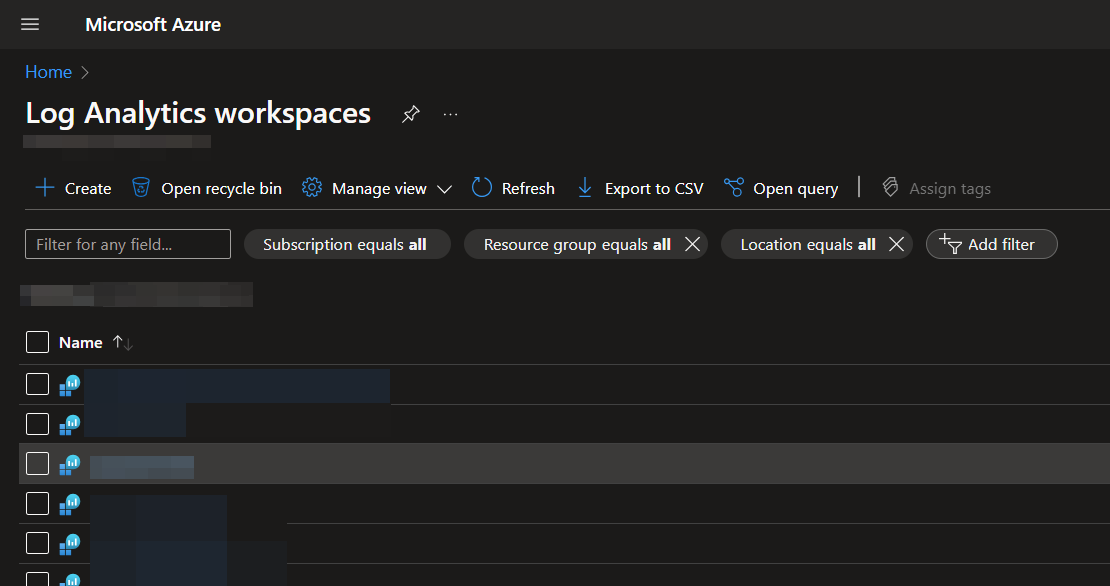Click the Open query button
The width and height of the screenshot is (1110, 586).
click(x=782, y=188)
